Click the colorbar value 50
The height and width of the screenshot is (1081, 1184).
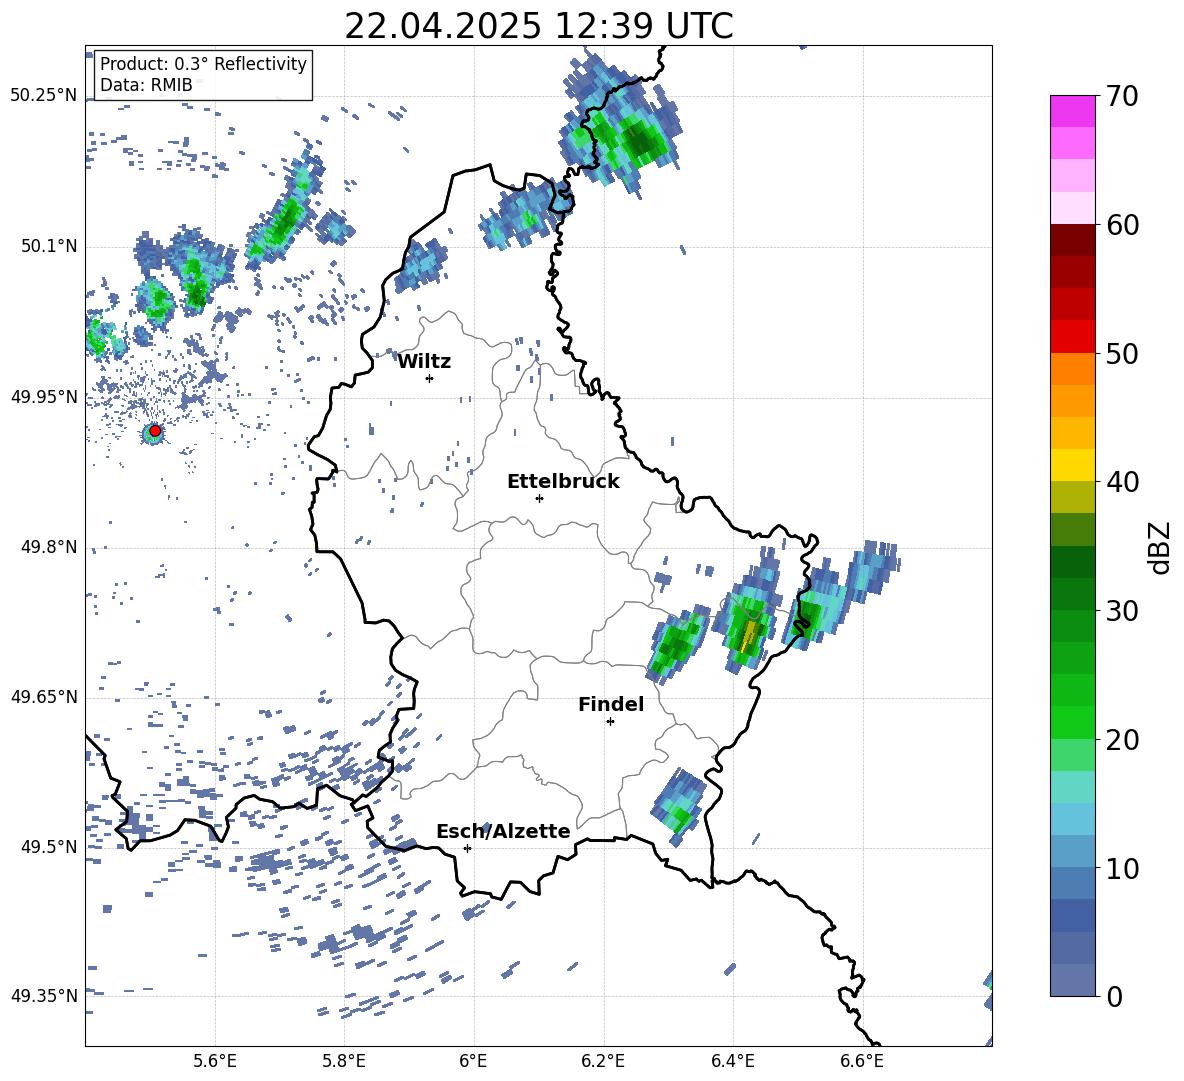pos(1122,353)
